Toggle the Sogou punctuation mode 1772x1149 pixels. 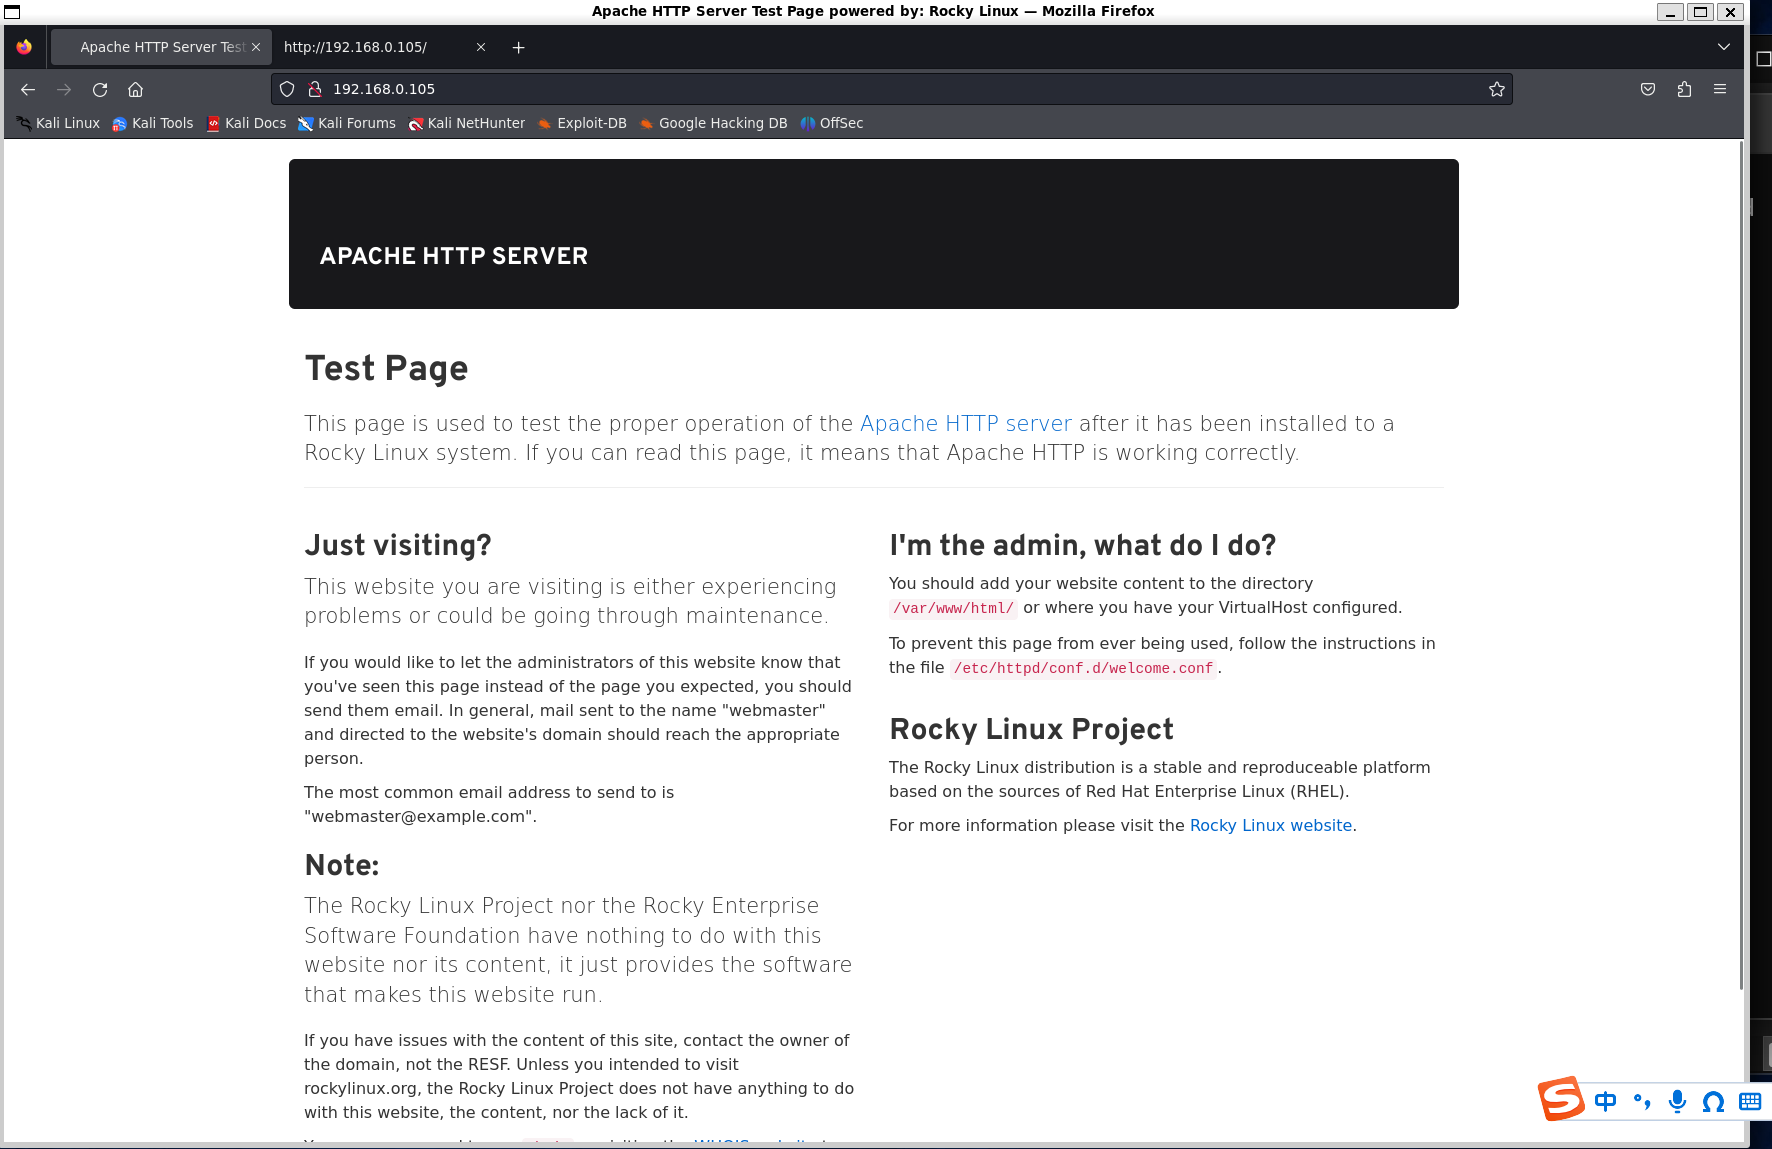click(1641, 1101)
